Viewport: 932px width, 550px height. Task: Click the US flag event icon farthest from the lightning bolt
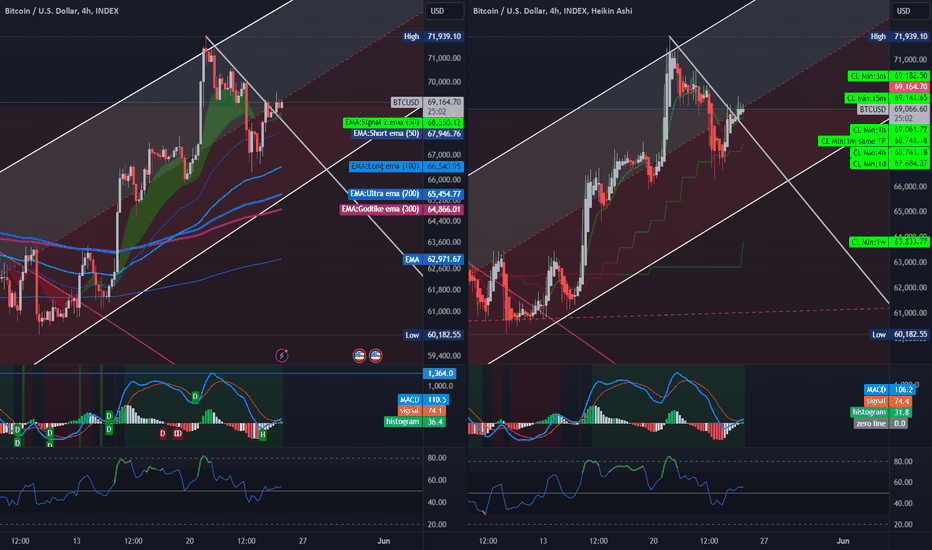pos(376,356)
